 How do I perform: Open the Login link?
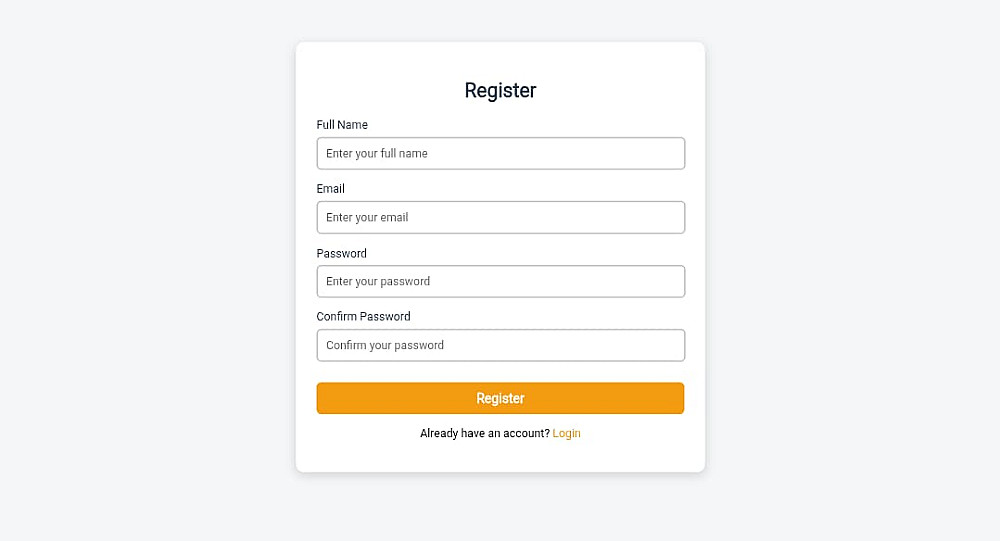pyautogui.click(x=566, y=433)
